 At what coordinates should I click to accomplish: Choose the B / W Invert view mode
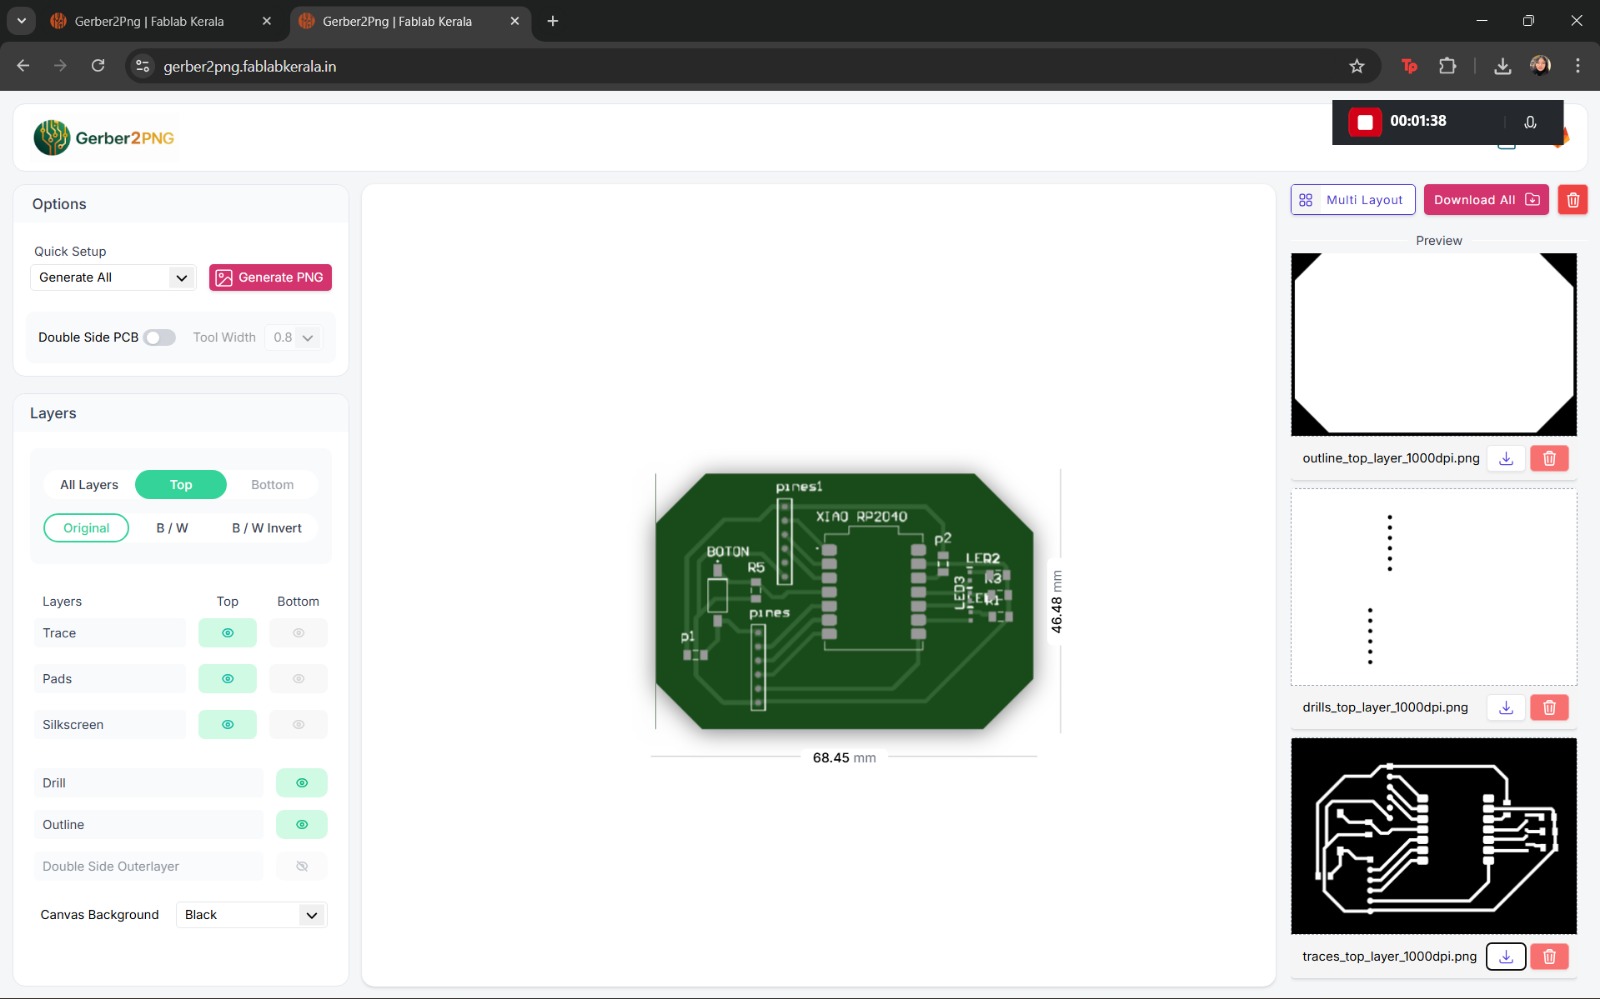click(267, 528)
